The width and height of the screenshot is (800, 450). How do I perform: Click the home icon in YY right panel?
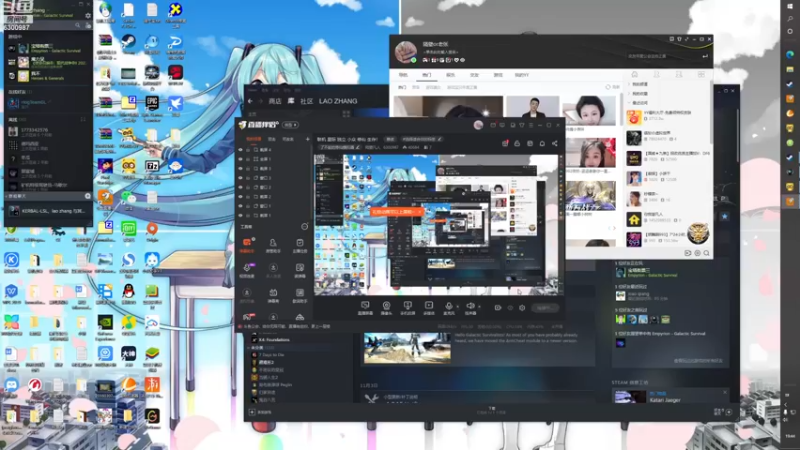[634, 74]
